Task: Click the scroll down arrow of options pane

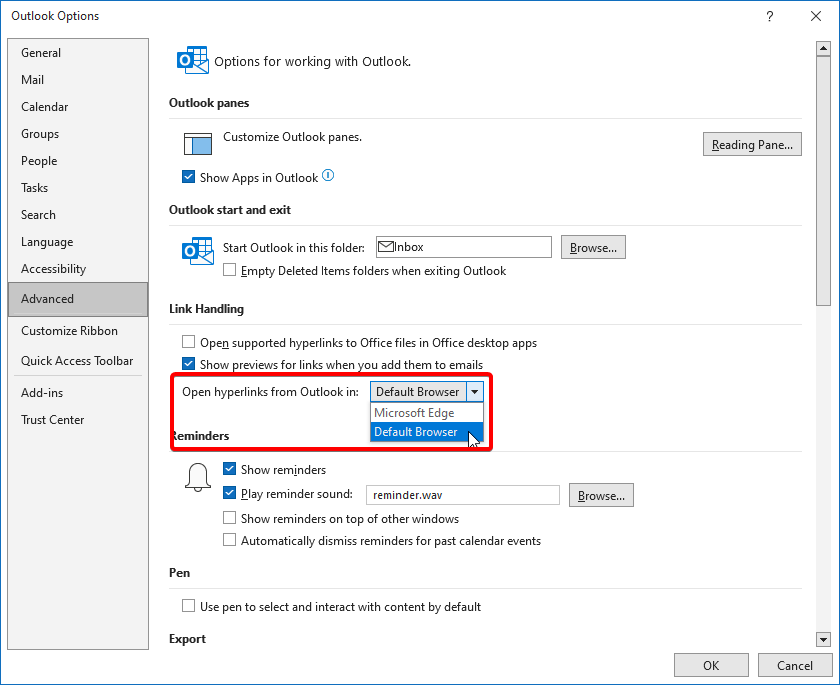Action: click(823, 639)
